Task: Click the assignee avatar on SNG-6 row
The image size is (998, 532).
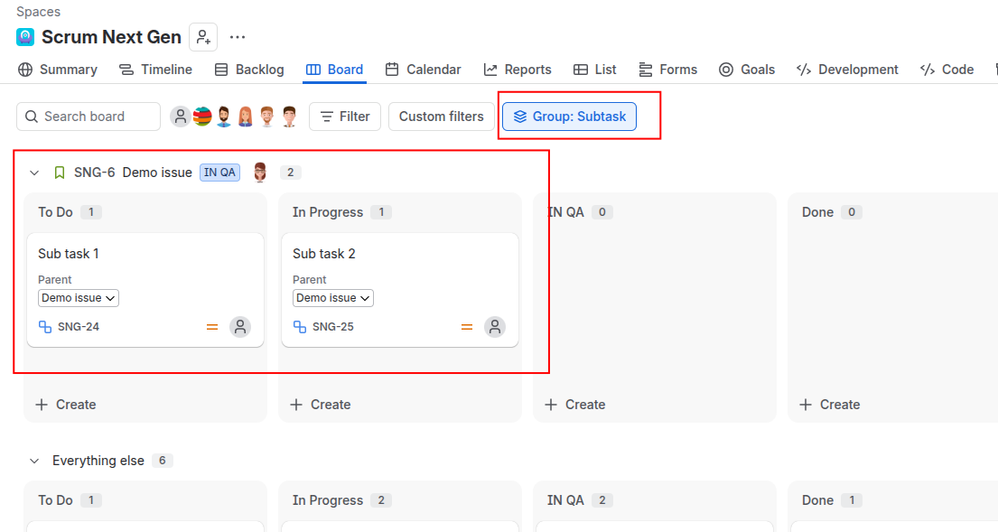Action: (x=260, y=172)
